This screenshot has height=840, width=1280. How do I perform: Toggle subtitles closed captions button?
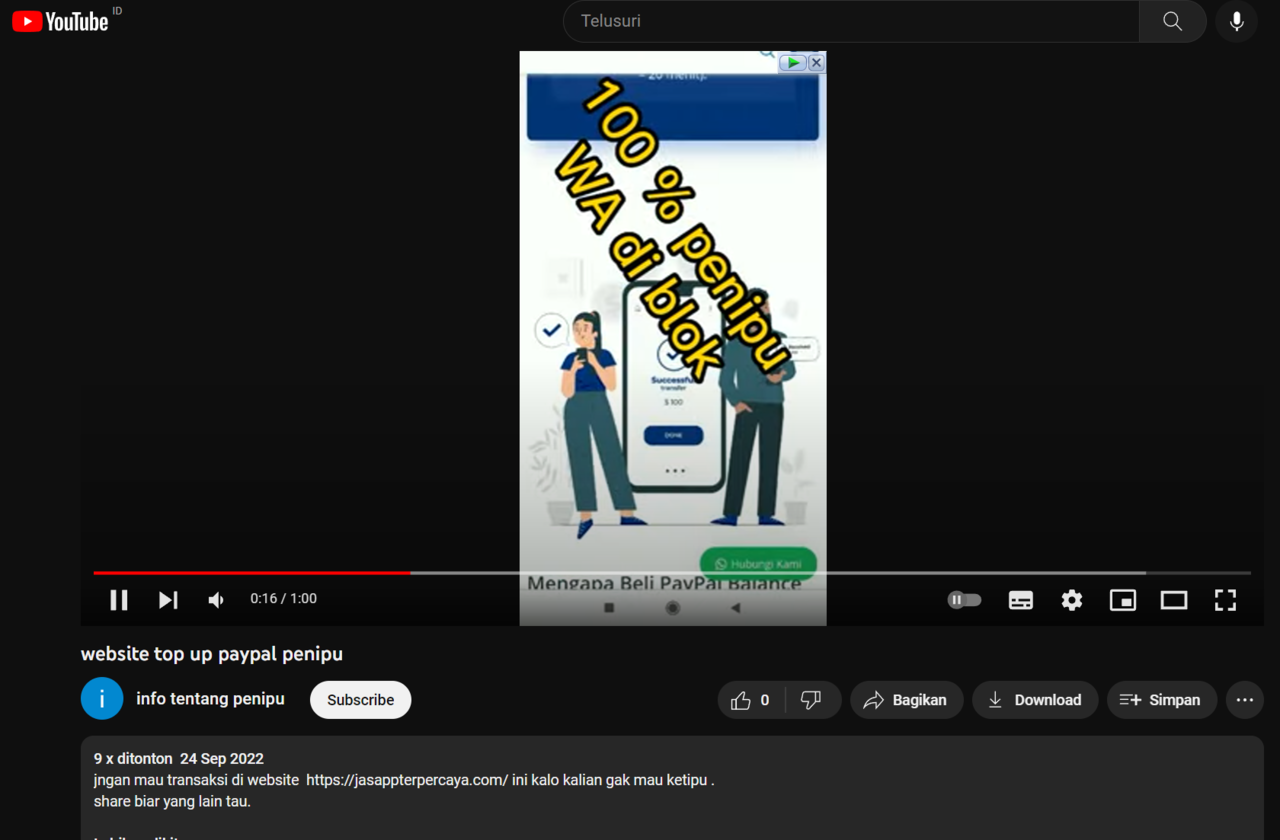point(1021,600)
